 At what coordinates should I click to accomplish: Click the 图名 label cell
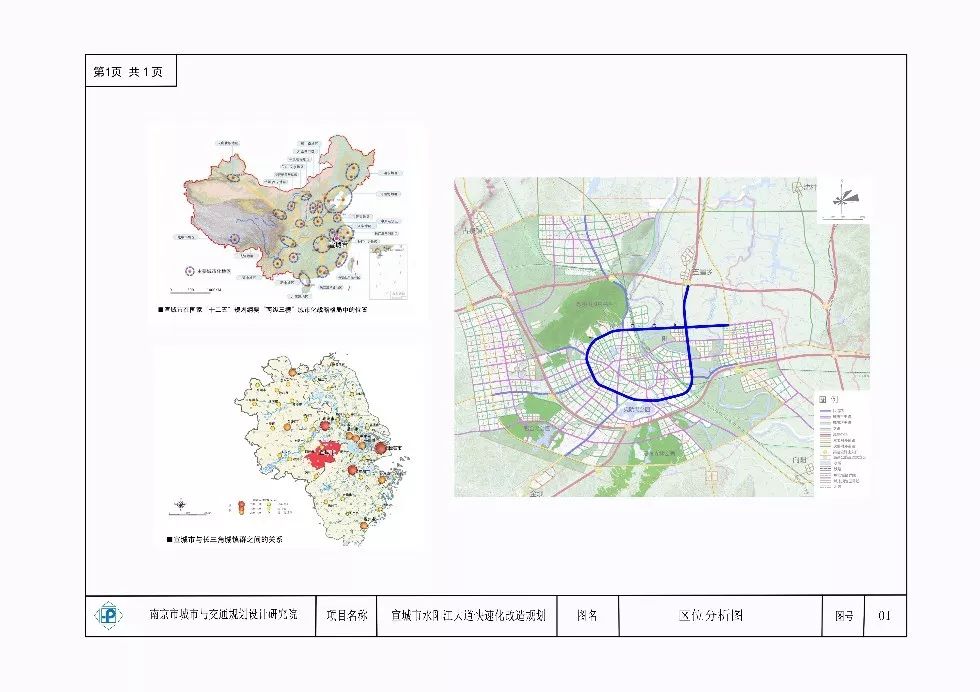(588, 616)
